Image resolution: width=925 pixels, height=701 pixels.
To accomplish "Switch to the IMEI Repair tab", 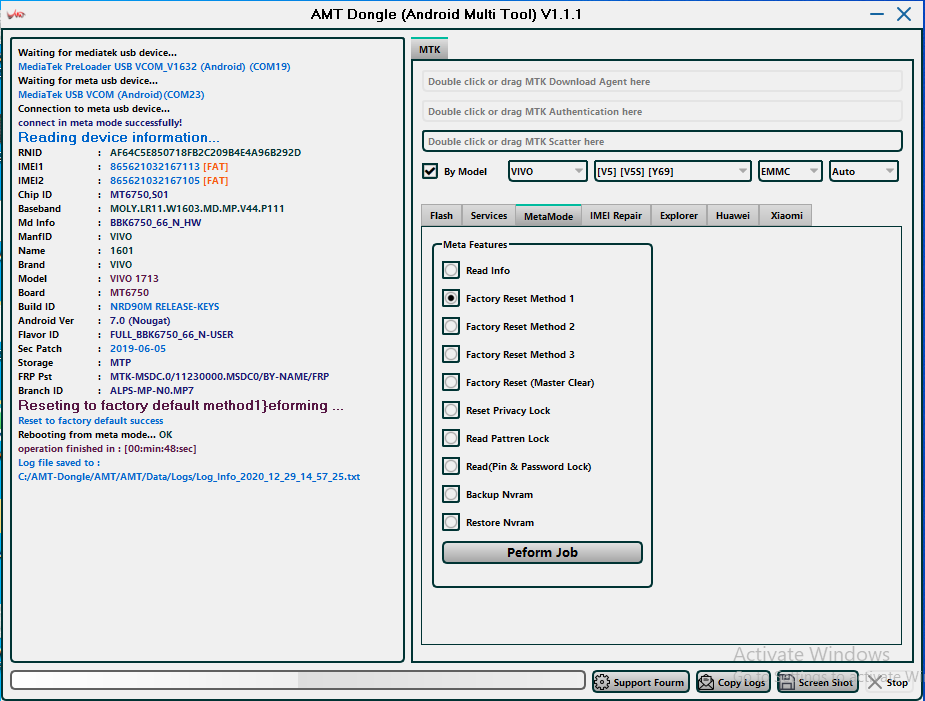I will point(616,215).
